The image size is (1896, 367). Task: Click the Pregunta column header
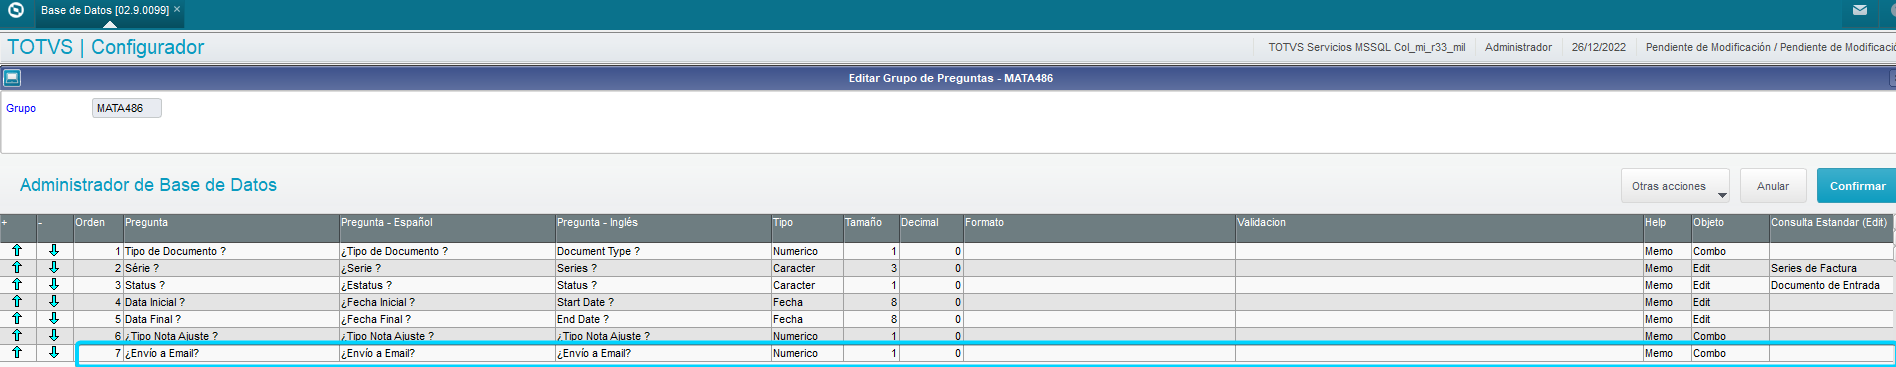coord(230,228)
